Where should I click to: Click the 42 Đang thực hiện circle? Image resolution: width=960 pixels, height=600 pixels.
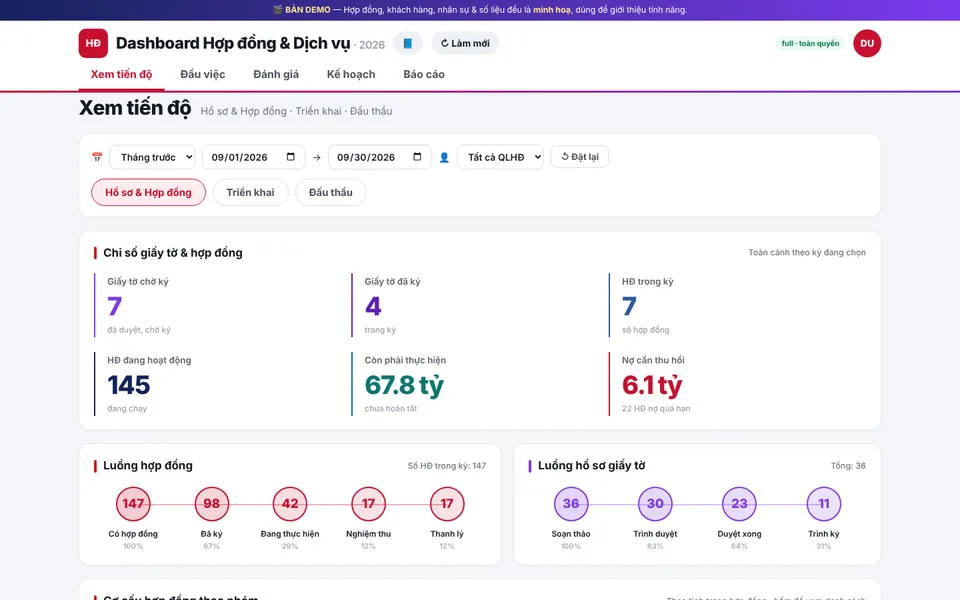point(290,503)
